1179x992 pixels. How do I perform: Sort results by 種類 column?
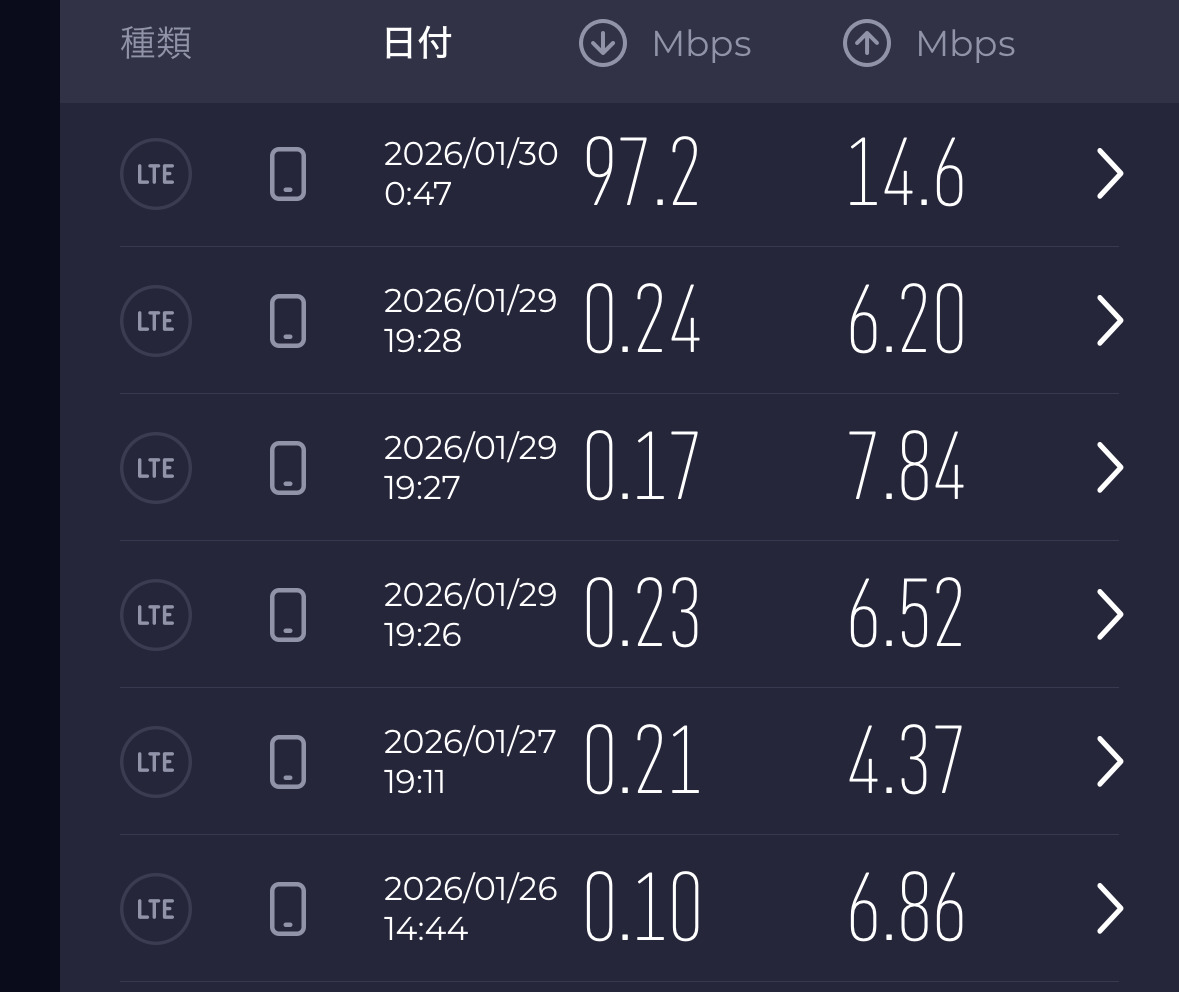pyautogui.click(x=156, y=44)
